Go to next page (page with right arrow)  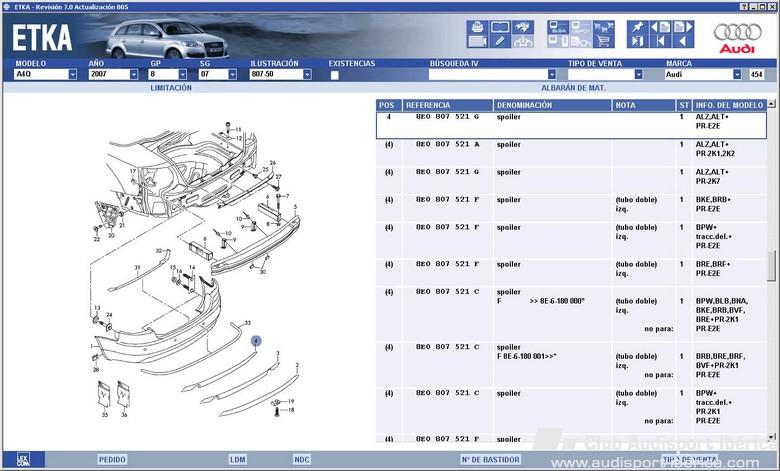683,27
